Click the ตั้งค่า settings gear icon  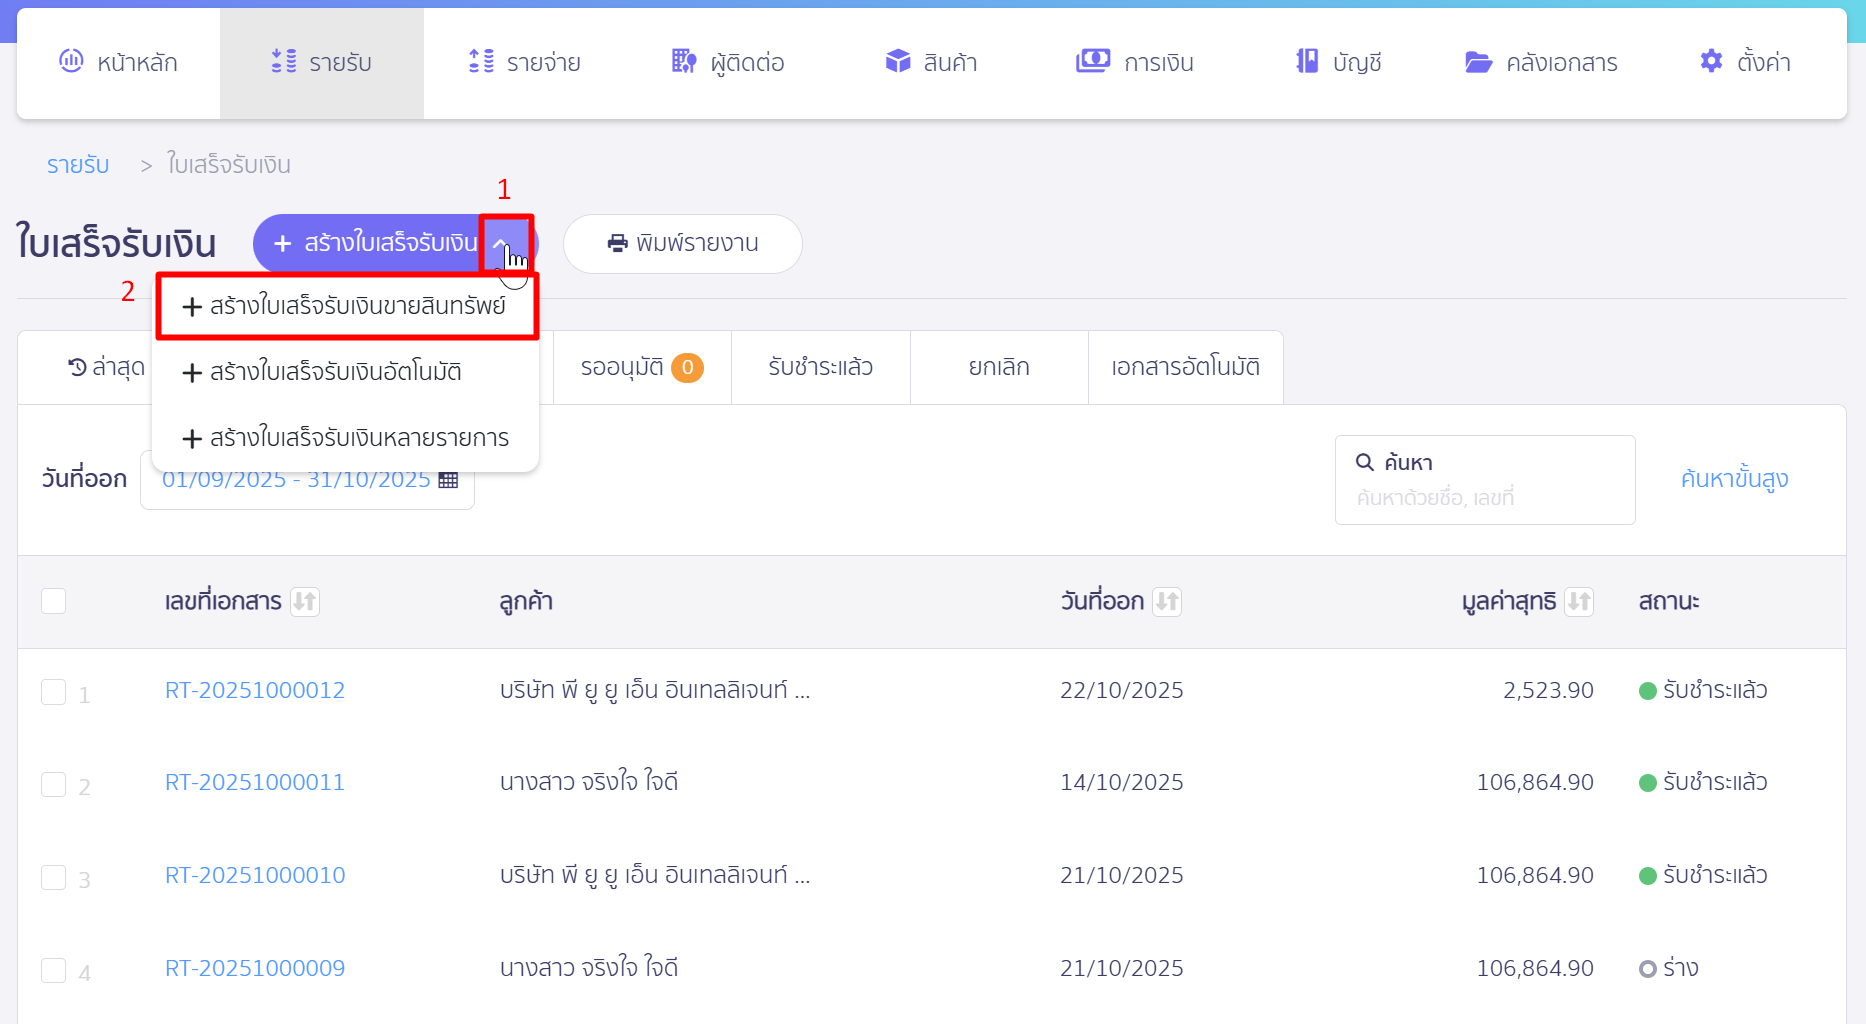point(1709,61)
